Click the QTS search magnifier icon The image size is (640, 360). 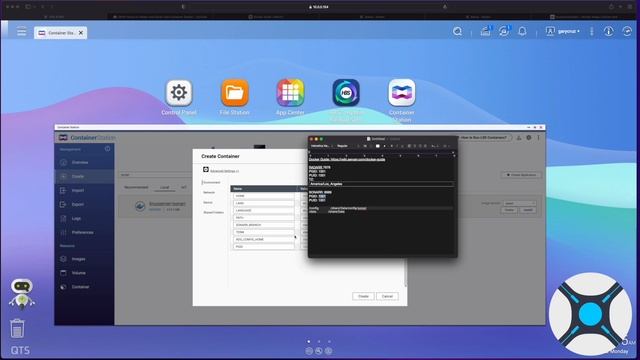(458, 31)
